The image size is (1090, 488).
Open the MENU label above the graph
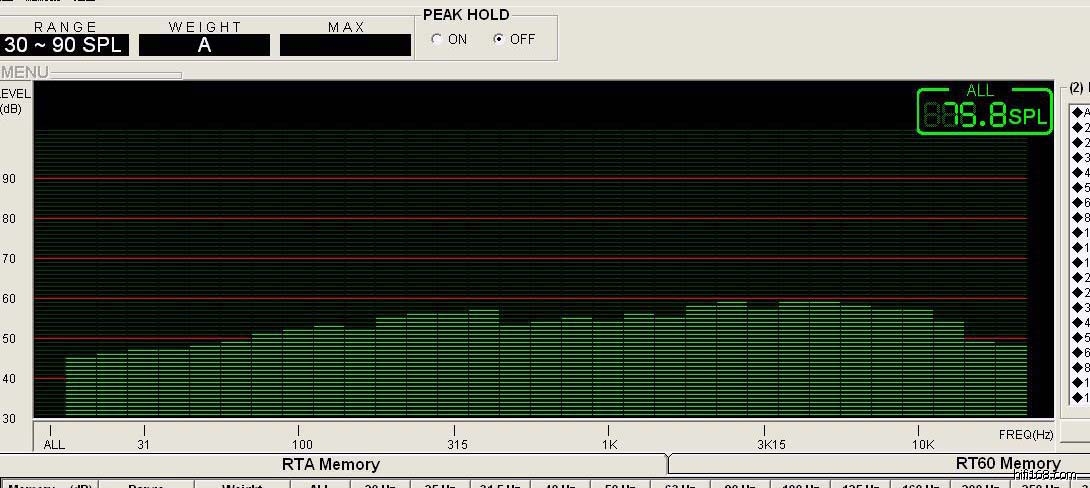click(x=25, y=73)
